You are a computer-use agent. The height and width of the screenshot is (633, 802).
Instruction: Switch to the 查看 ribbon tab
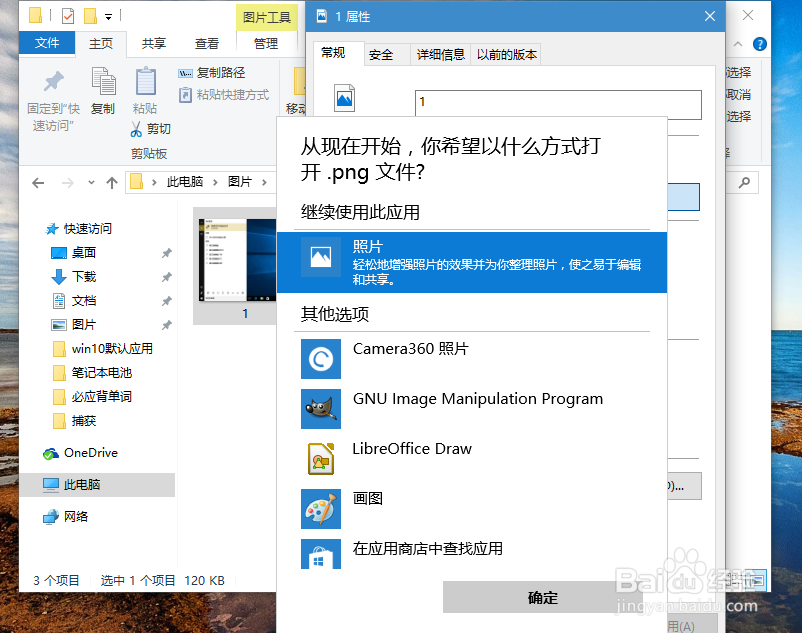pos(206,44)
